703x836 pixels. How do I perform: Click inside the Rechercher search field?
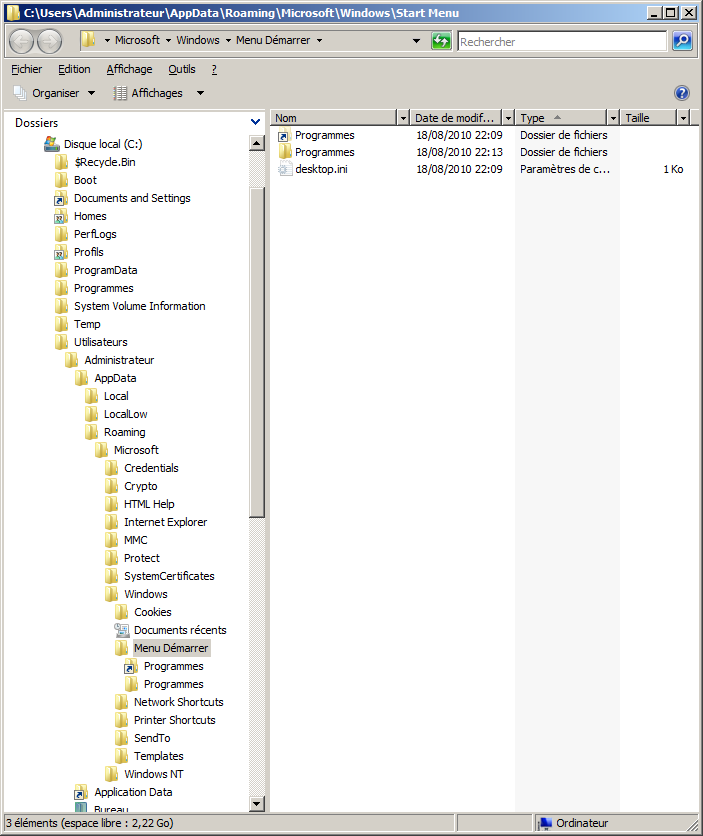(560, 42)
